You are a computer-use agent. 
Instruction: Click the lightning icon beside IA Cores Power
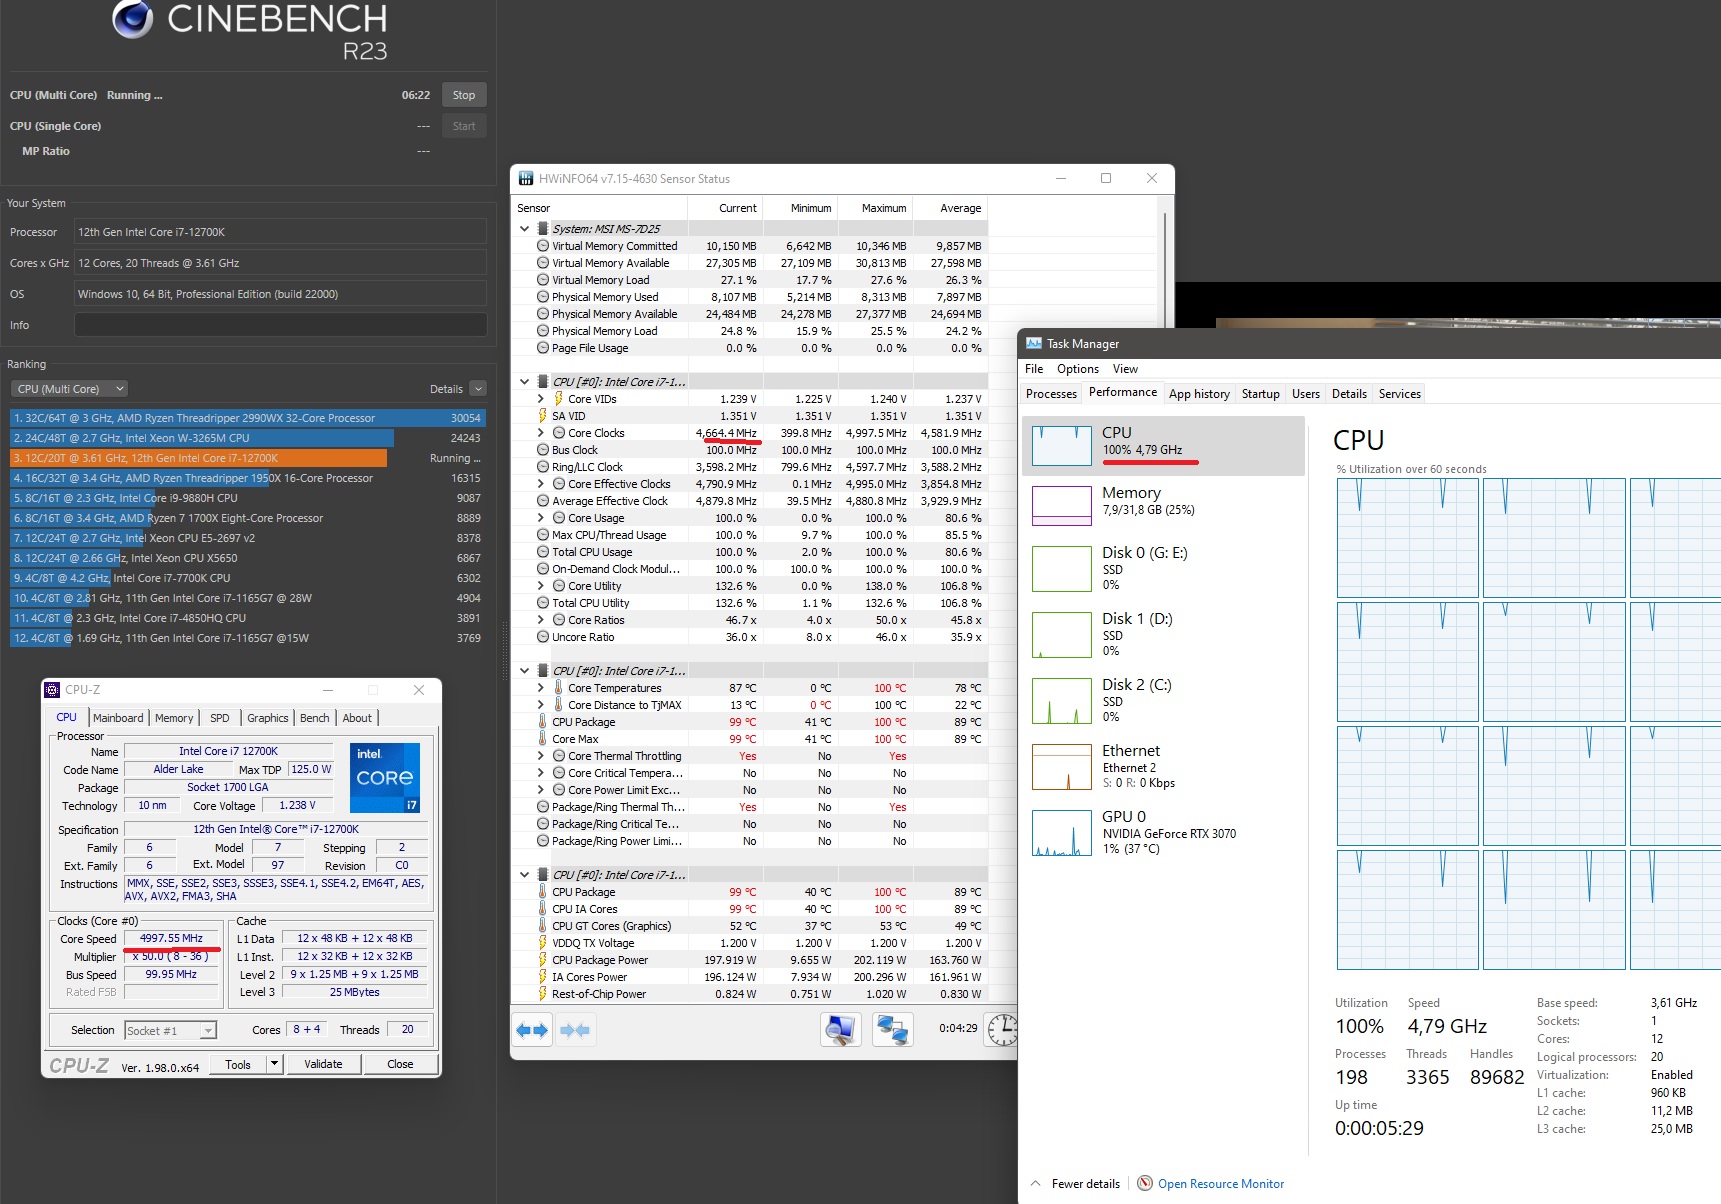pos(543,977)
